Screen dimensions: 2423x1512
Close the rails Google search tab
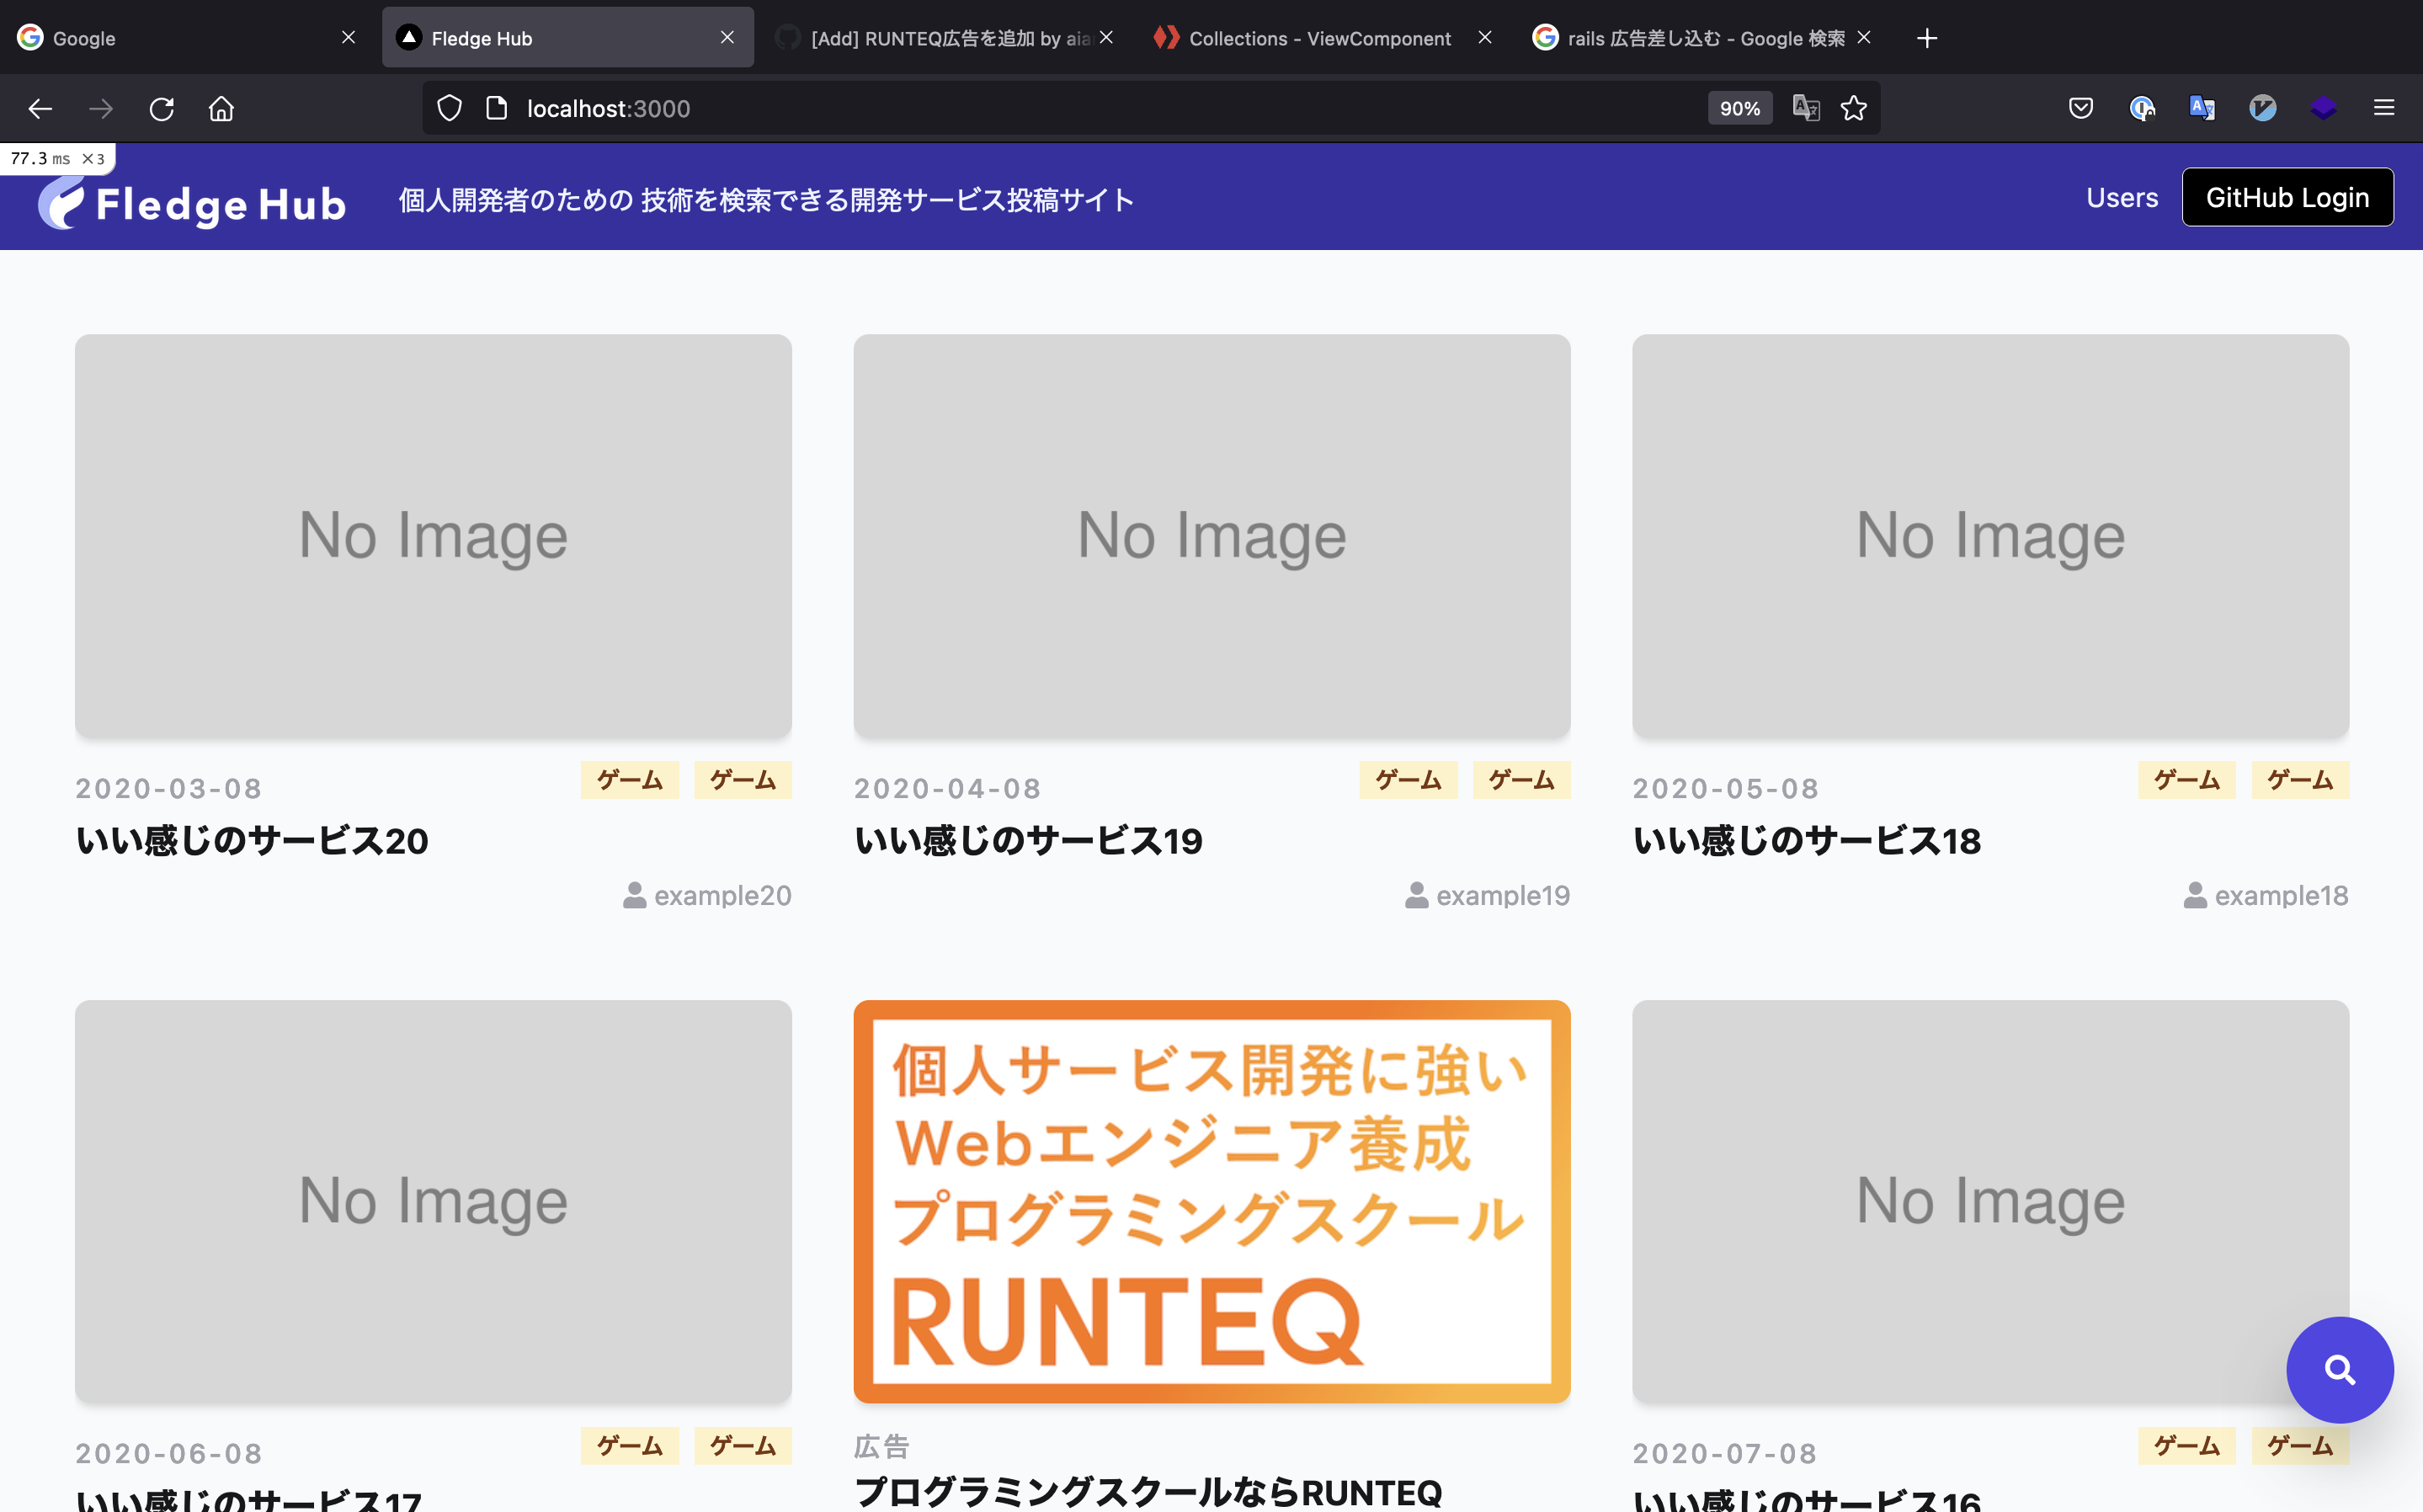1864,38
